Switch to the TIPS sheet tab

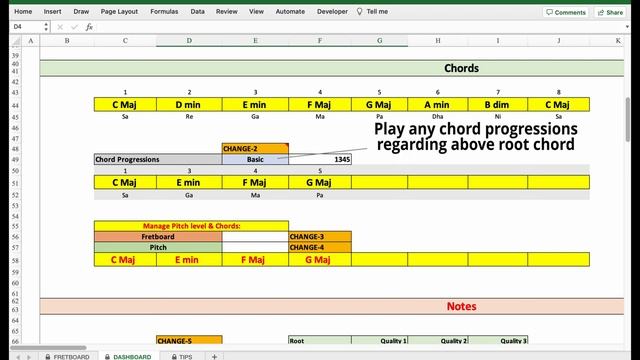coord(182,357)
